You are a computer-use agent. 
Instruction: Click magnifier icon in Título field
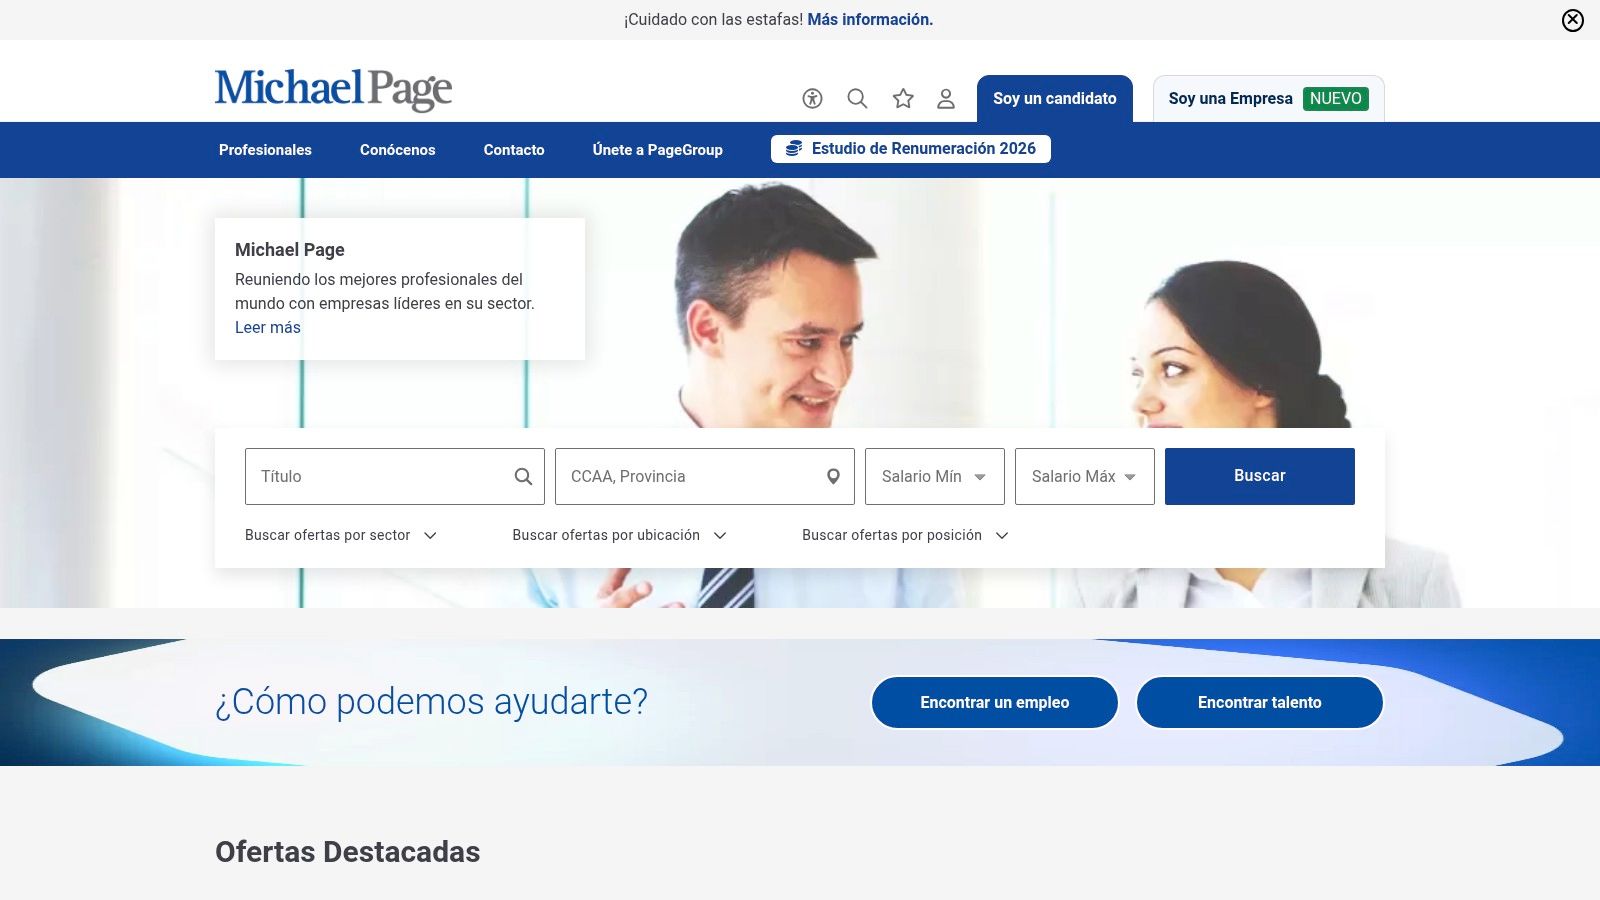tap(523, 476)
